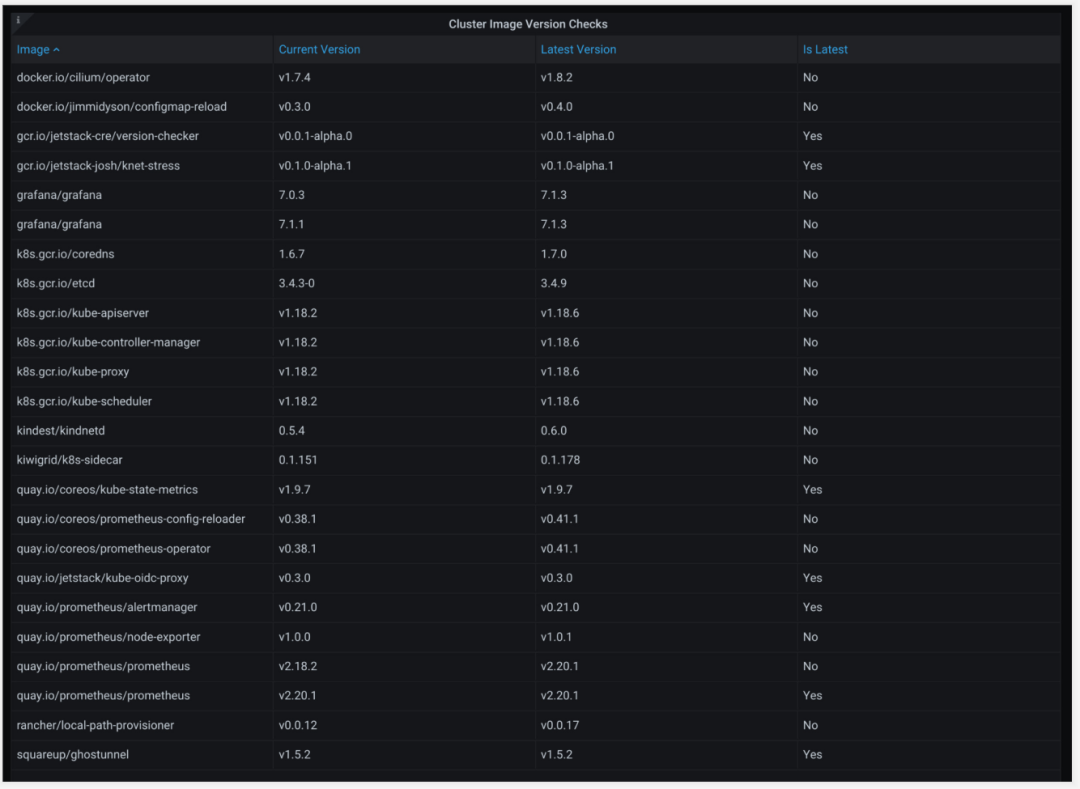The height and width of the screenshot is (789, 1080).
Task: Sort table by Current Version column
Action: [319, 50]
